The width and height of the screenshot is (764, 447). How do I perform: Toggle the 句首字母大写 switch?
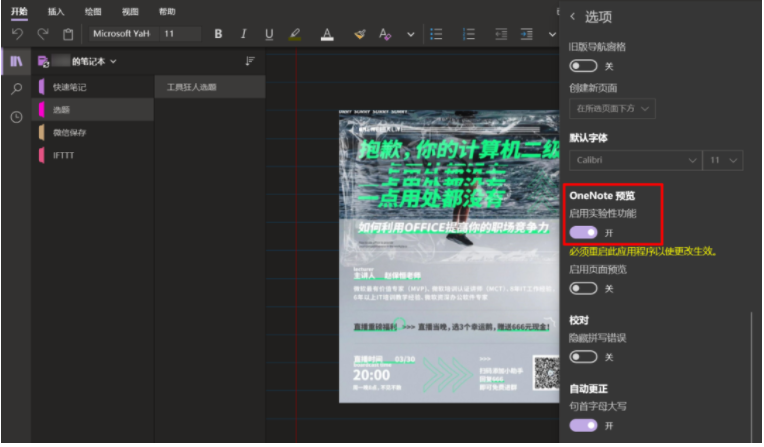pyautogui.click(x=583, y=426)
